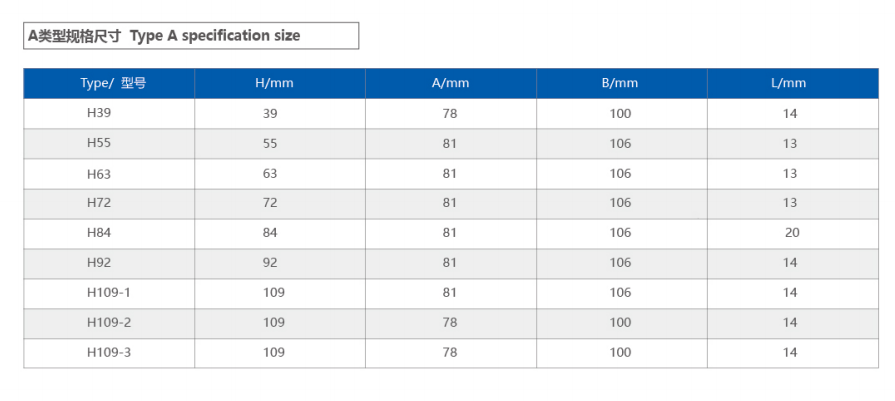This screenshot has width=895, height=401.
Task: Select the A/mm value 78 in H39 row
Action: tap(449, 113)
